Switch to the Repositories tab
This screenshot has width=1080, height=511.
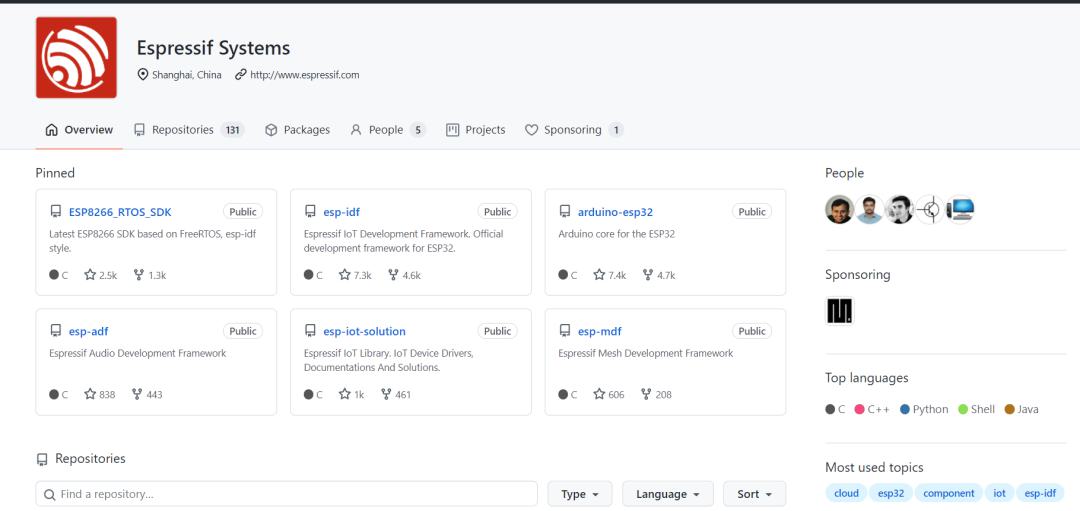(189, 129)
